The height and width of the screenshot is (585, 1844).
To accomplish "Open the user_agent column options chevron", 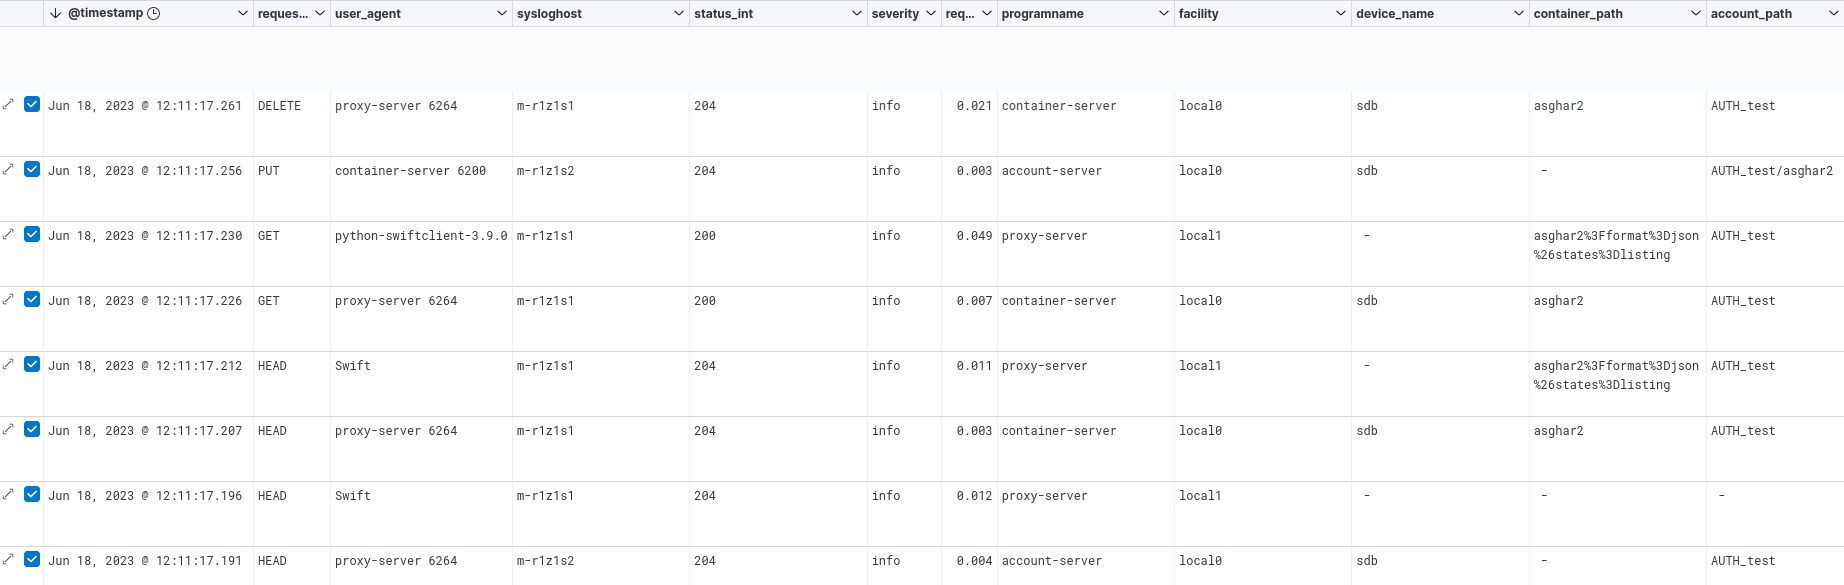I will click(x=502, y=13).
